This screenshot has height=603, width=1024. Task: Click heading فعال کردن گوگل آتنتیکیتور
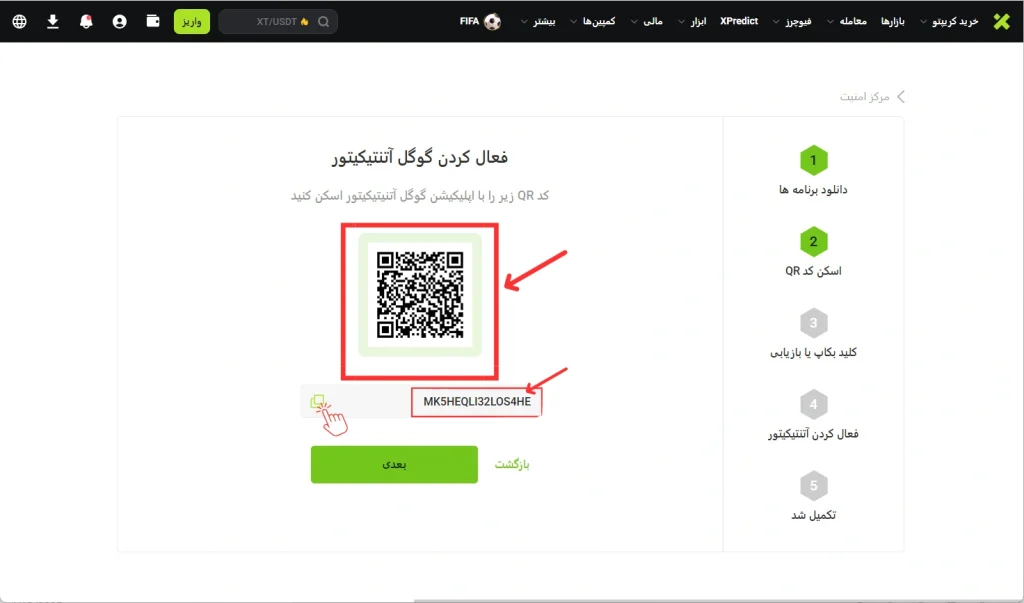click(420, 157)
